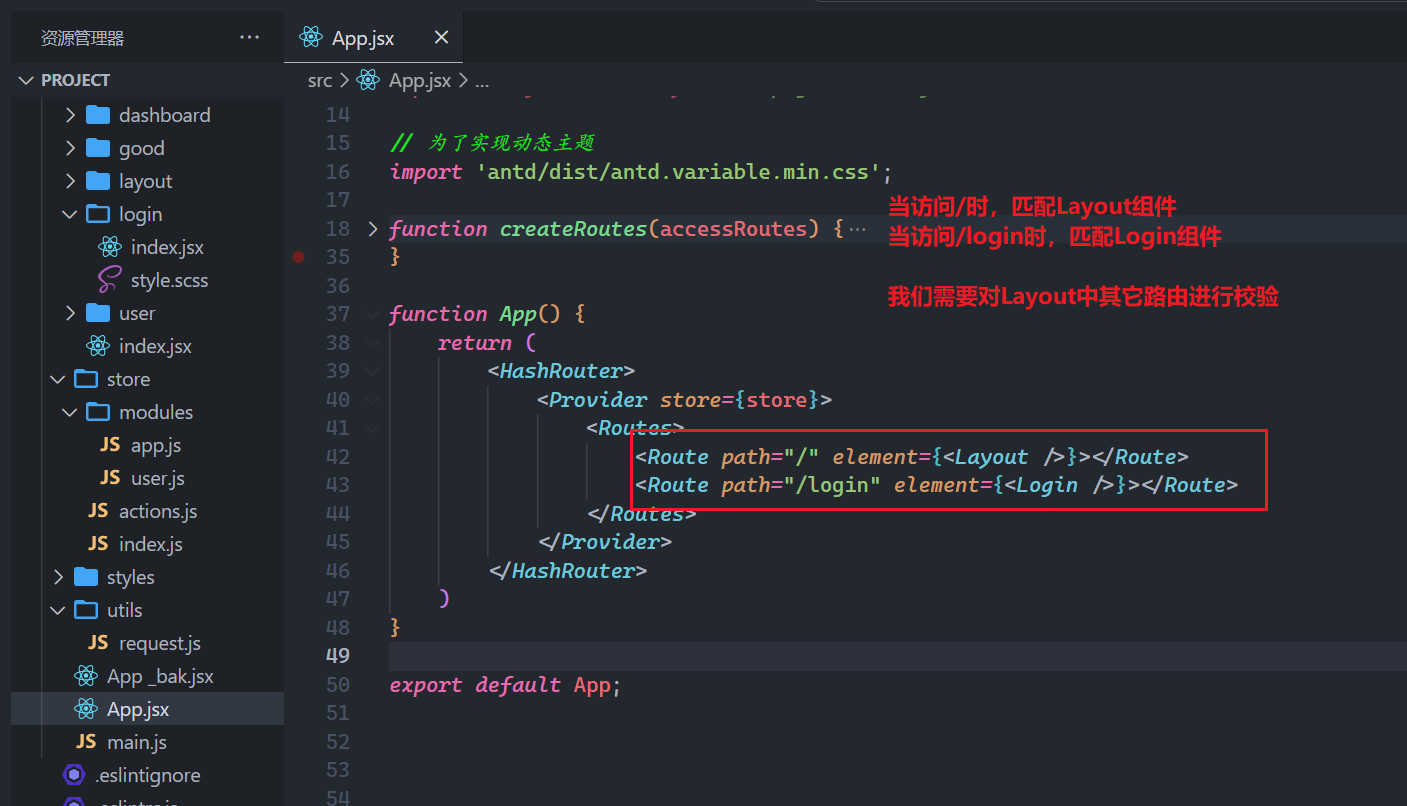Click the .eslintignore file icon
The height and width of the screenshot is (806, 1407).
(x=74, y=775)
